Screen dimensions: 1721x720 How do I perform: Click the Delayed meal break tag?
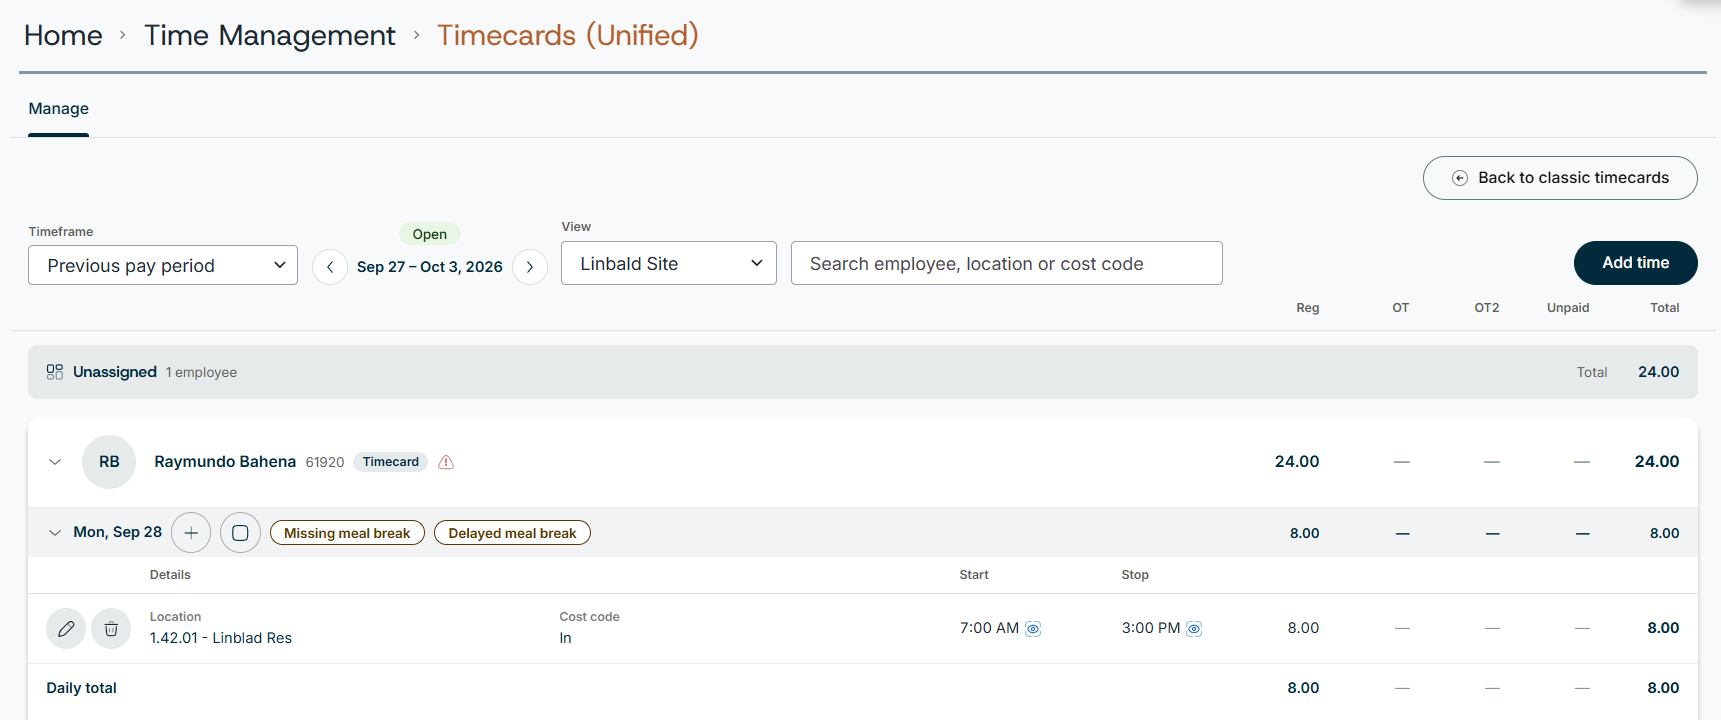[x=512, y=533]
